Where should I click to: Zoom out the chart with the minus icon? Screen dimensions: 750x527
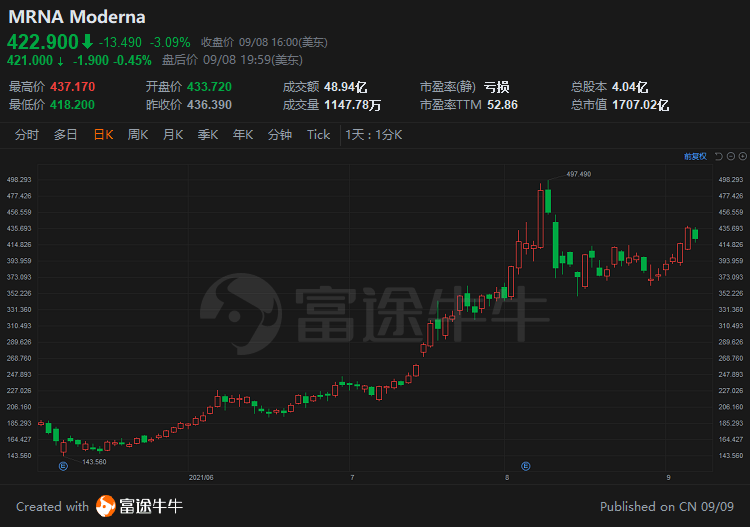pyautogui.click(x=731, y=156)
